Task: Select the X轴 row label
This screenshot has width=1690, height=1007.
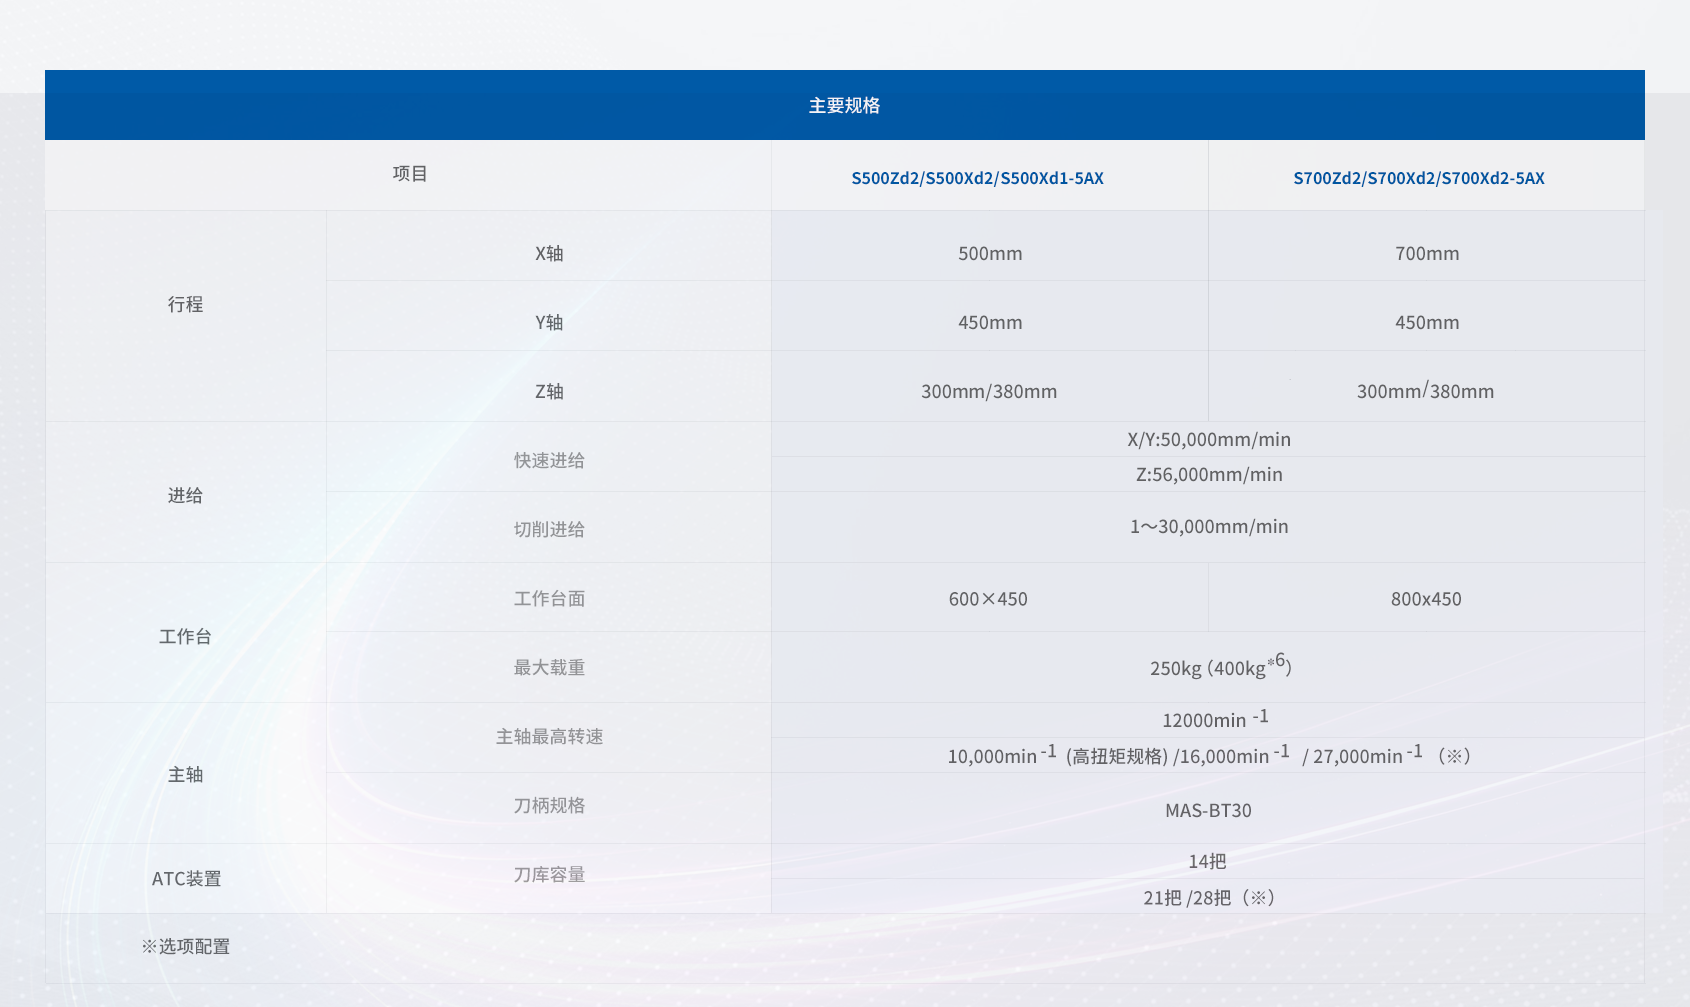Action: 549,254
